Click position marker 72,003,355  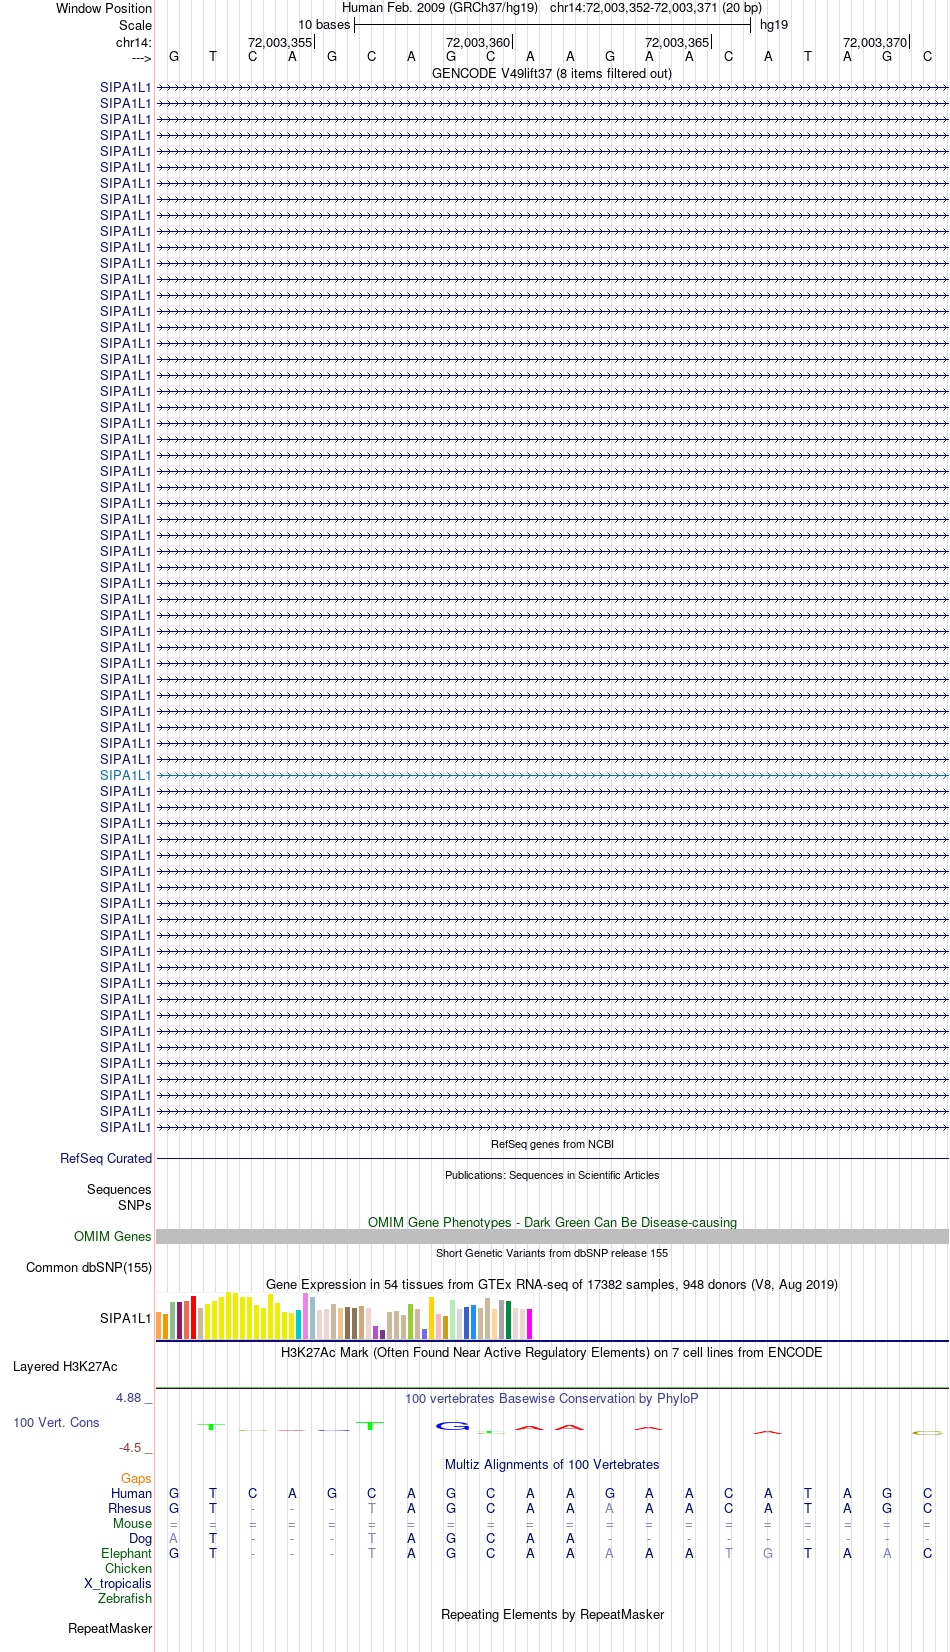[x=280, y=42]
